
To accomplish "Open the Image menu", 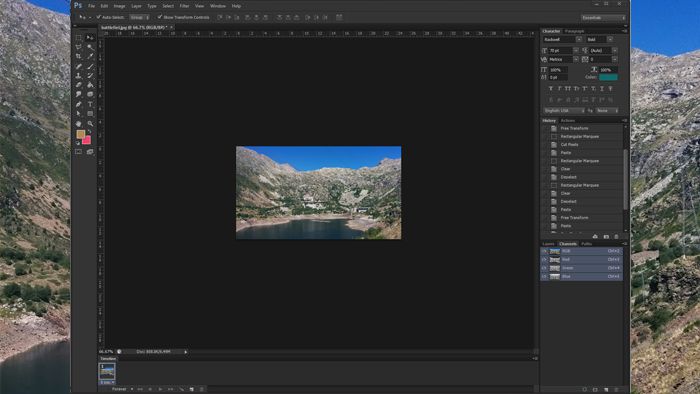I will [119, 6].
